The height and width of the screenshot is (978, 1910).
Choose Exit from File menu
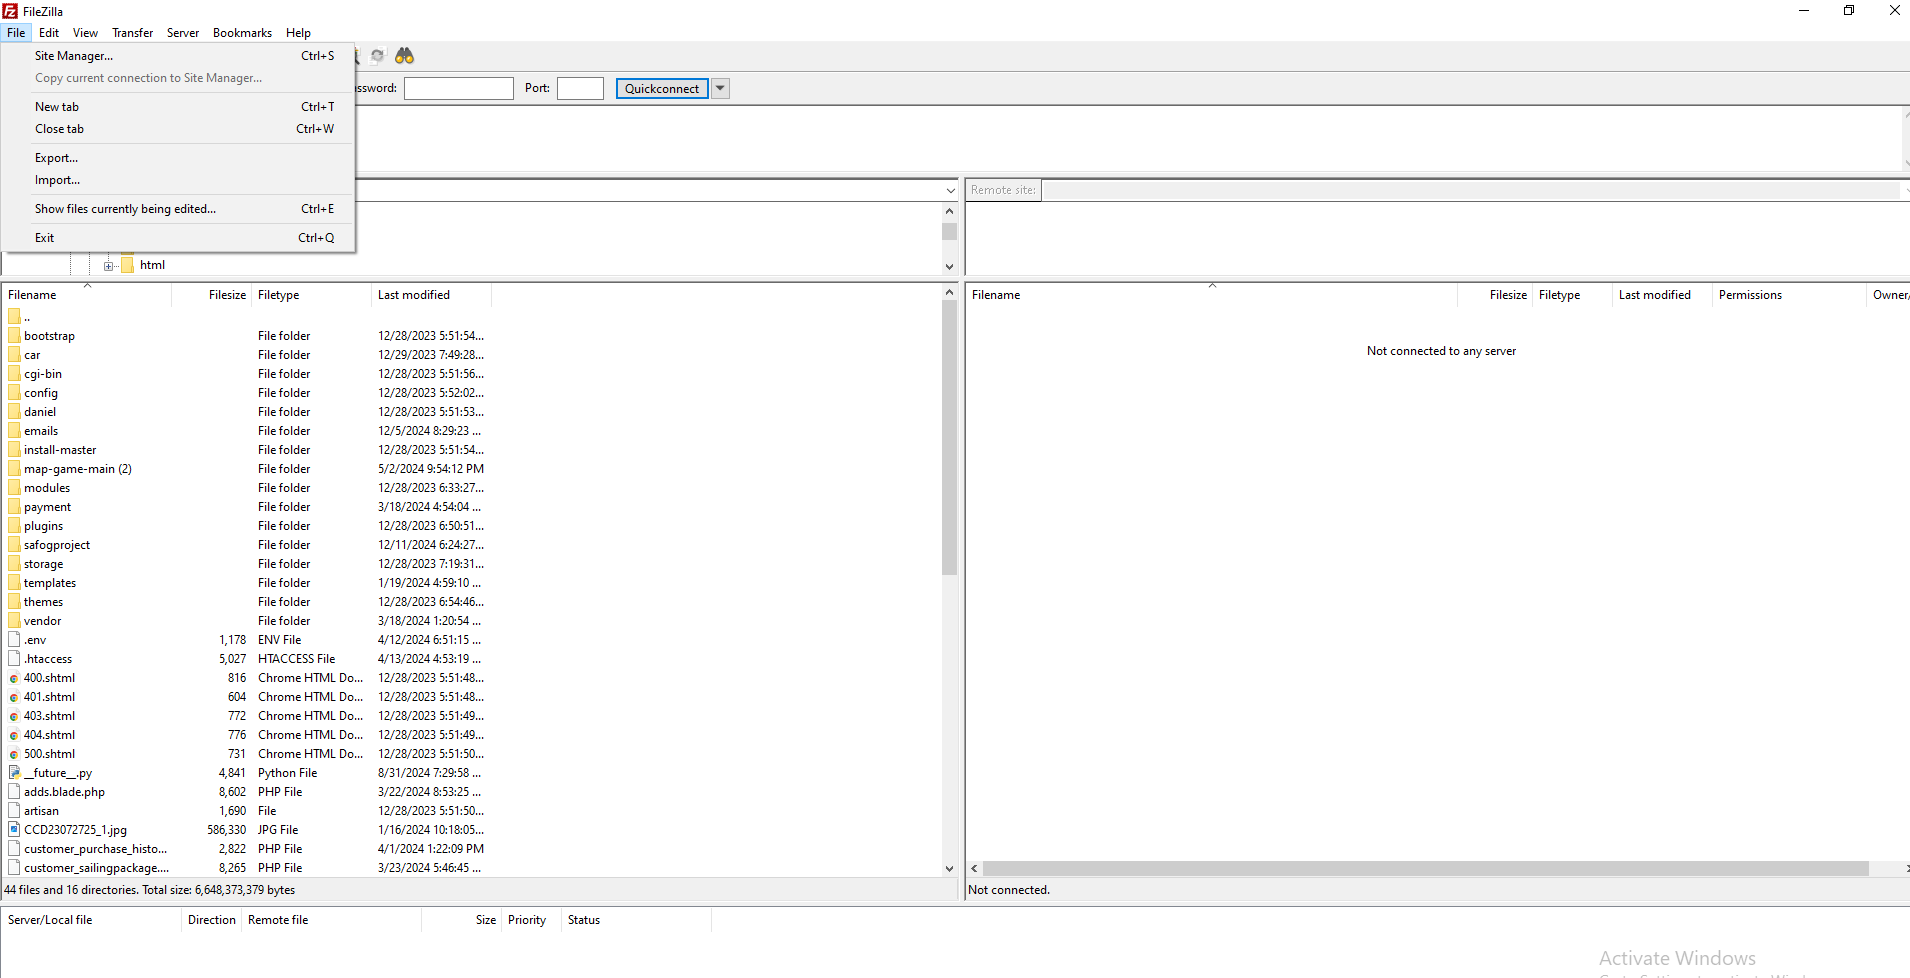pyautogui.click(x=178, y=238)
